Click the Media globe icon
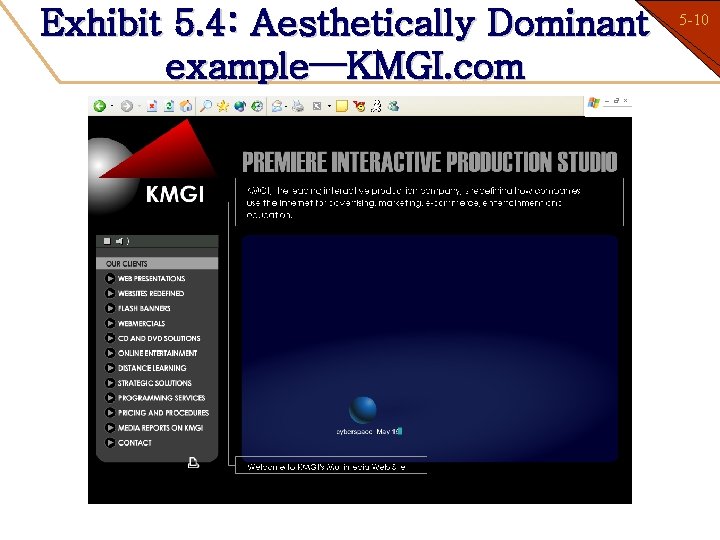Viewport: 720px width, 540px height. [x=240, y=106]
